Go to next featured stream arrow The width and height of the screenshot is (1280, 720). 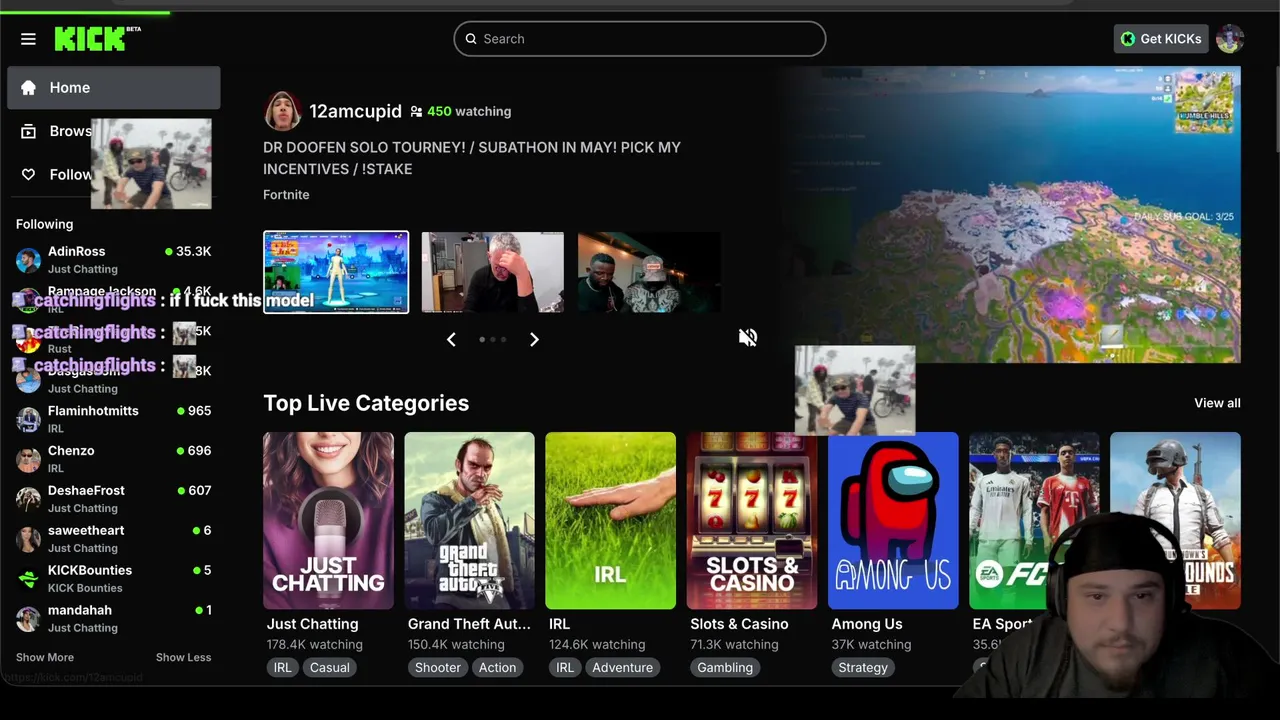(x=534, y=340)
